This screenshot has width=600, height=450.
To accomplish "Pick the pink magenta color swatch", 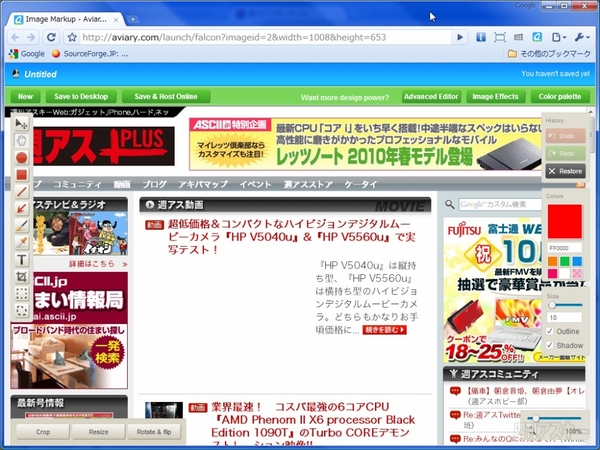I will pos(553,273).
